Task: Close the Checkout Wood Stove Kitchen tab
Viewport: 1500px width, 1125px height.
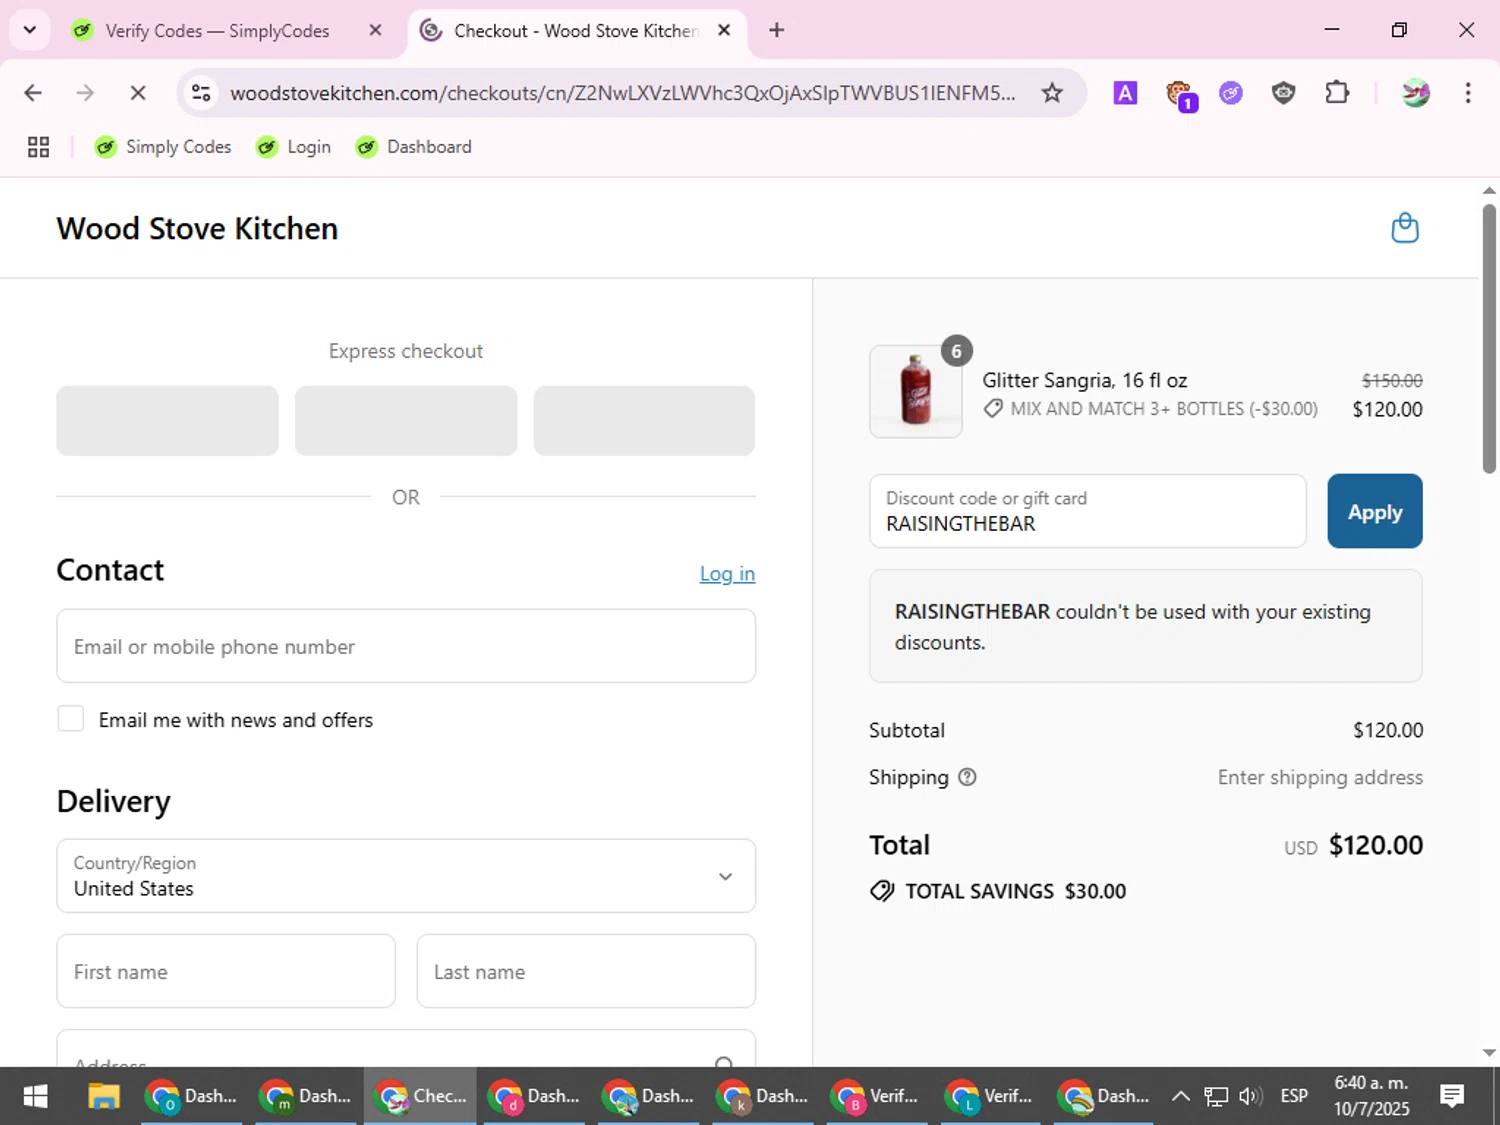Action: click(x=724, y=30)
